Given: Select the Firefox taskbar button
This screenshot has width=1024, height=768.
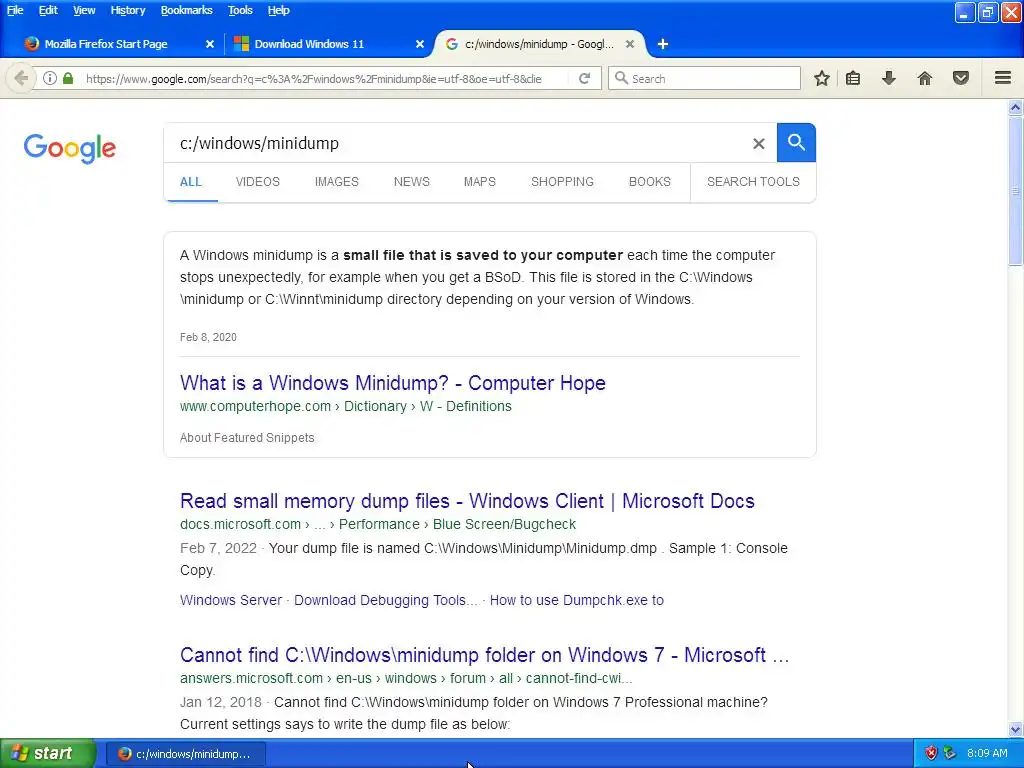Looking at the screenshot, I should [185, 754].
